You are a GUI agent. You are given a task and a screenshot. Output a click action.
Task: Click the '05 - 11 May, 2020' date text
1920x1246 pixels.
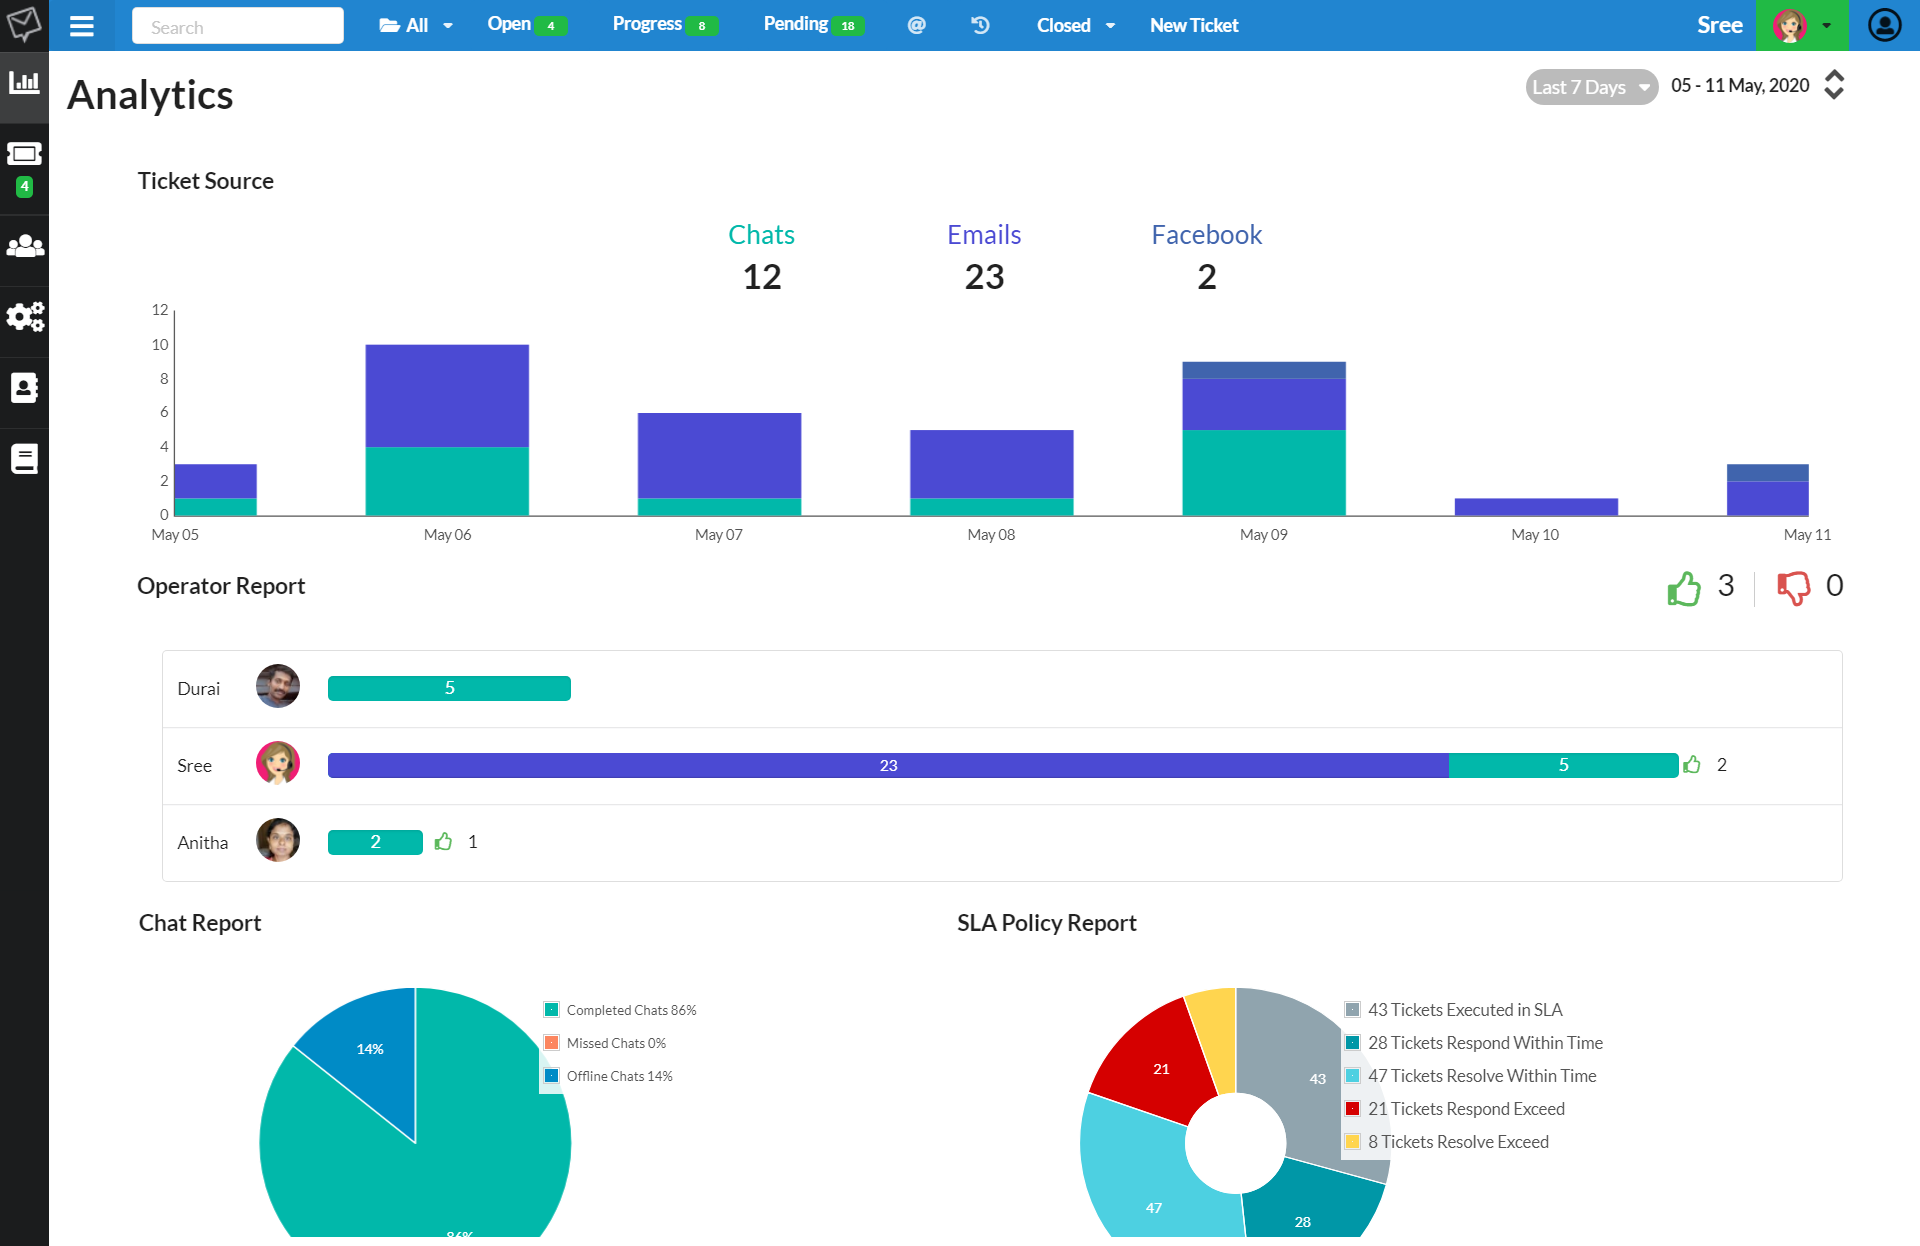pos(1740,86)
